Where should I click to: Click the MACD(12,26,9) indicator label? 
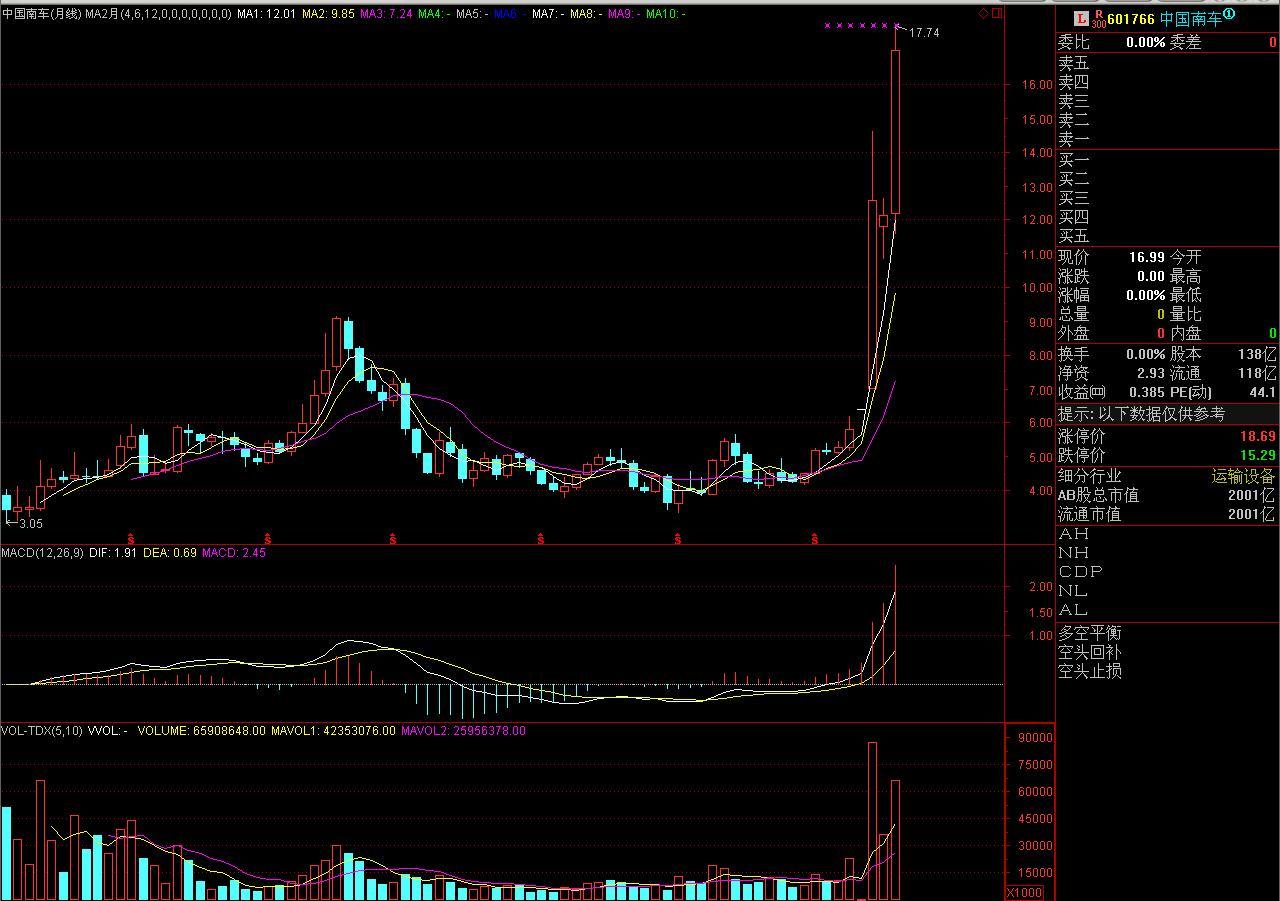pyautogui.click(x=42, y=552)
